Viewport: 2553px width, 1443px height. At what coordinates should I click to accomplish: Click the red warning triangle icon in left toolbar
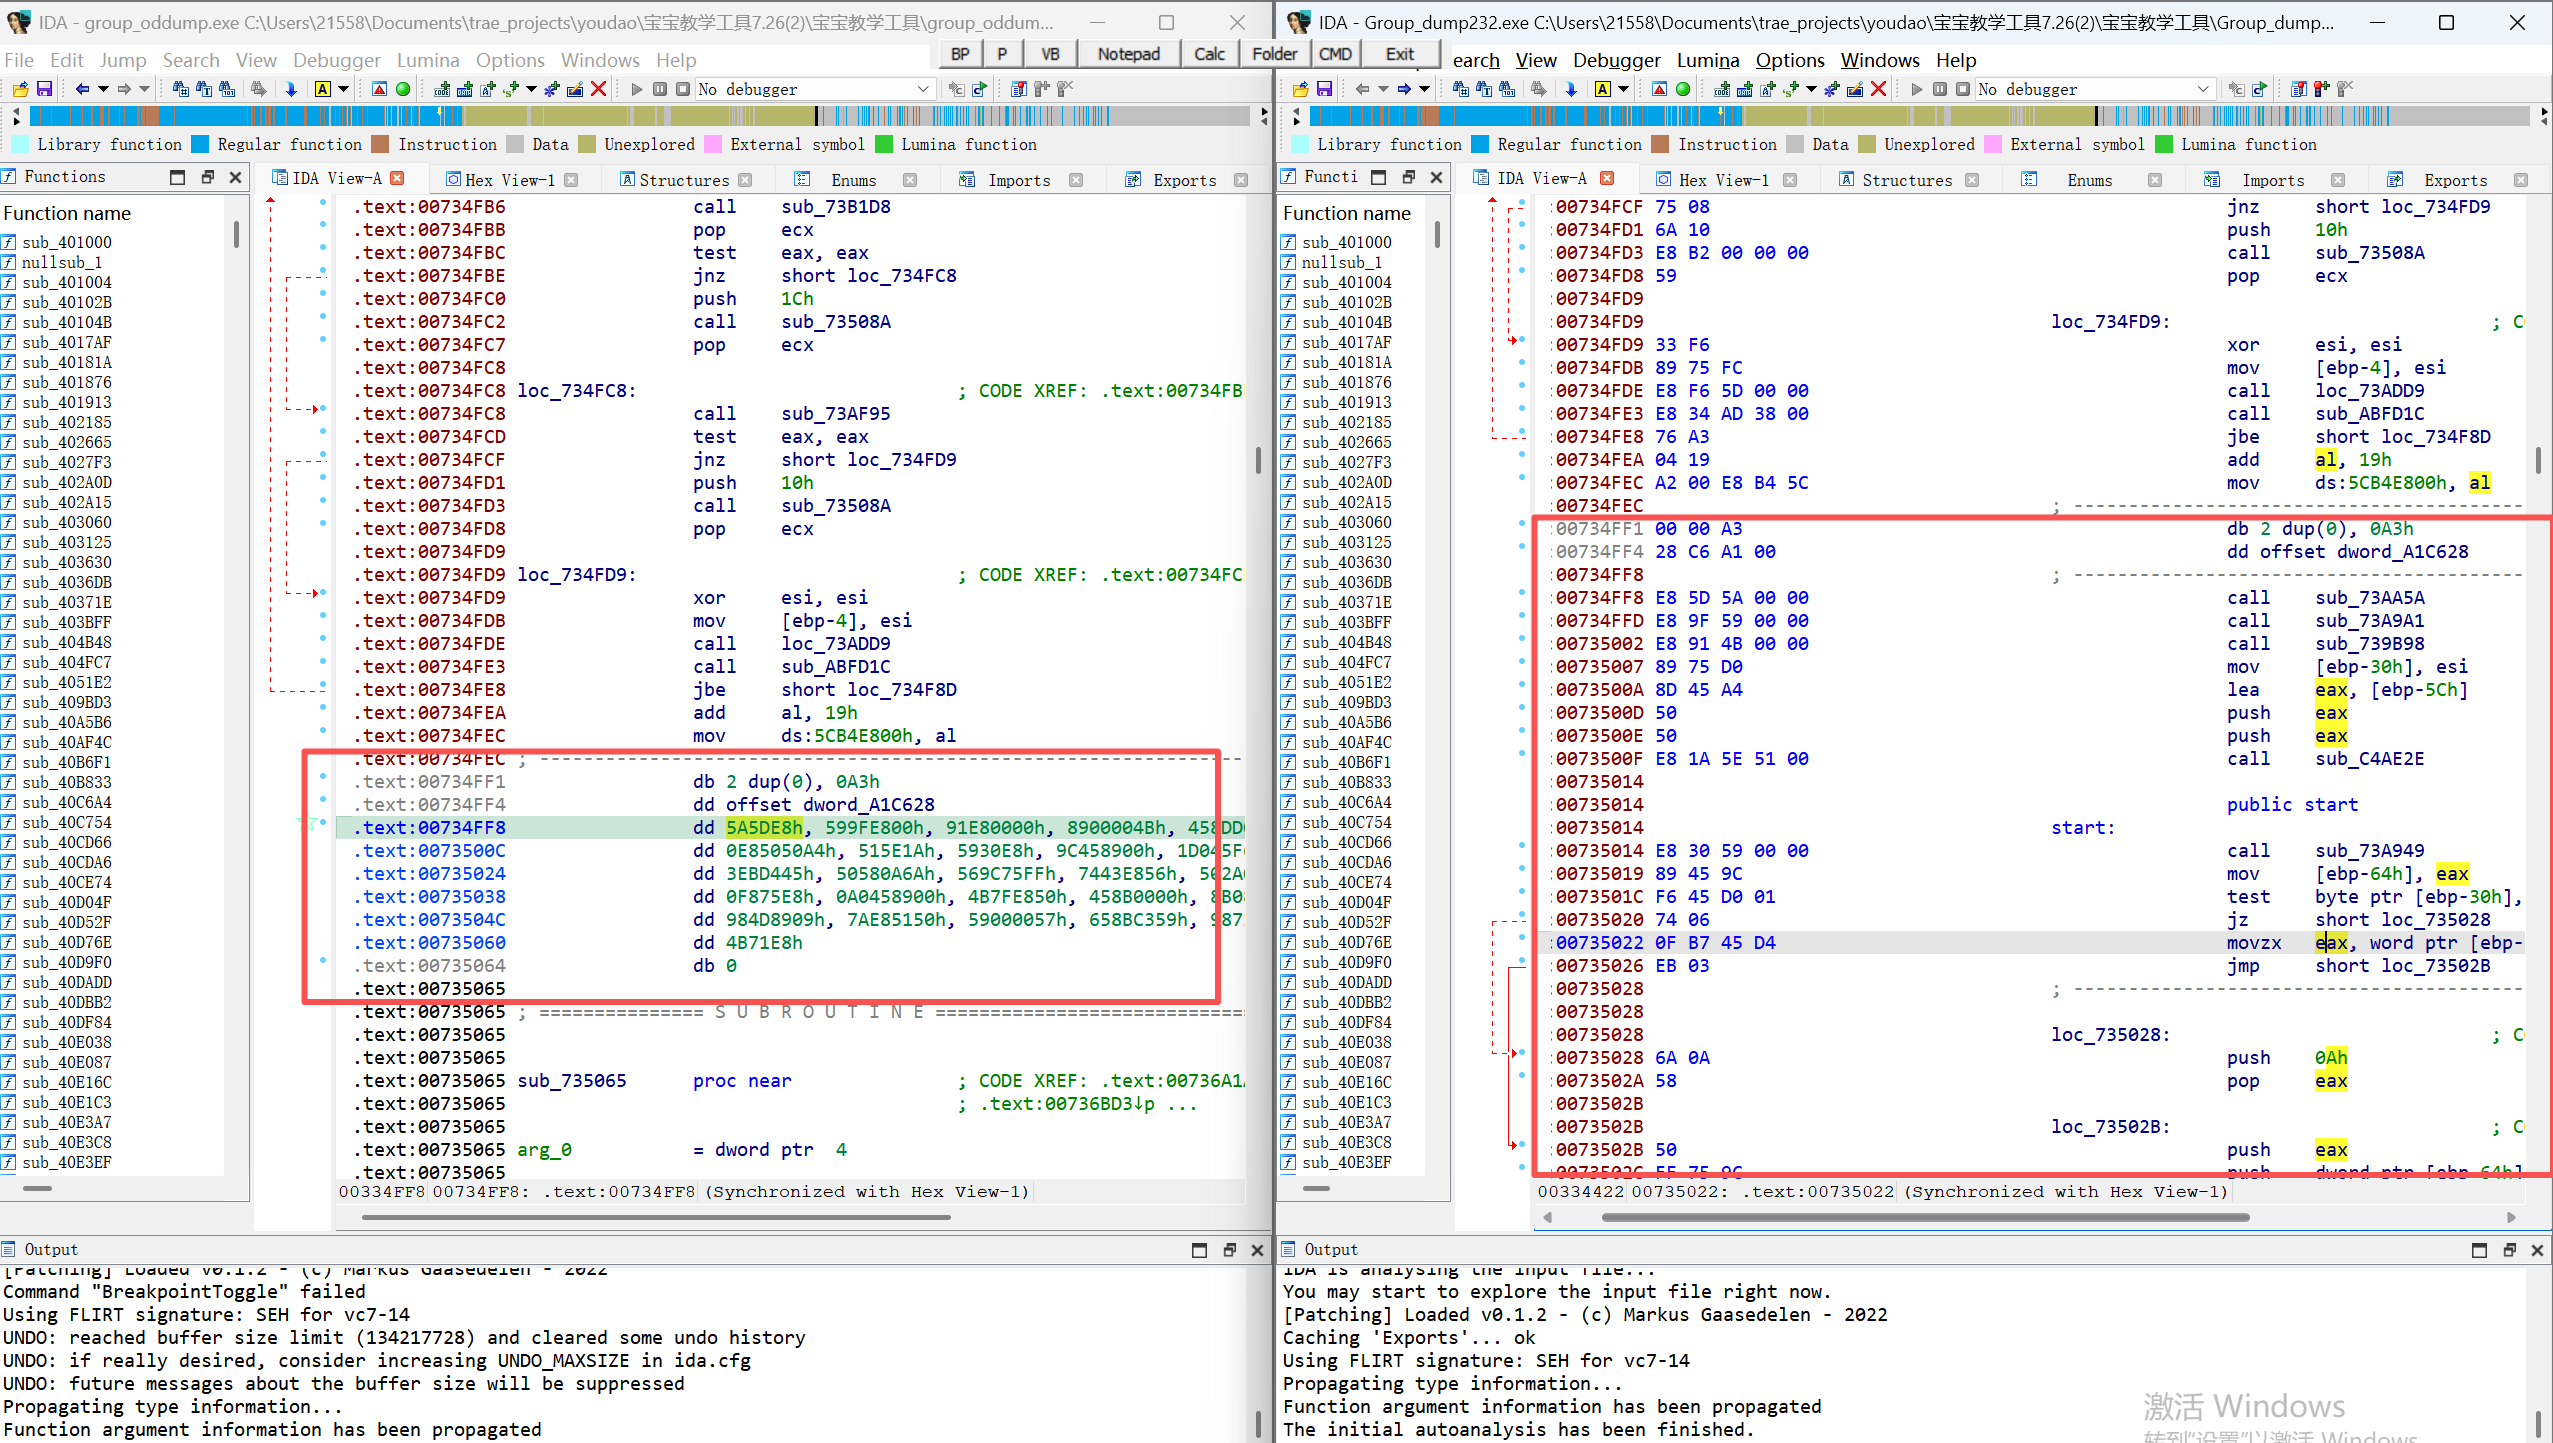tap(379, 89)
